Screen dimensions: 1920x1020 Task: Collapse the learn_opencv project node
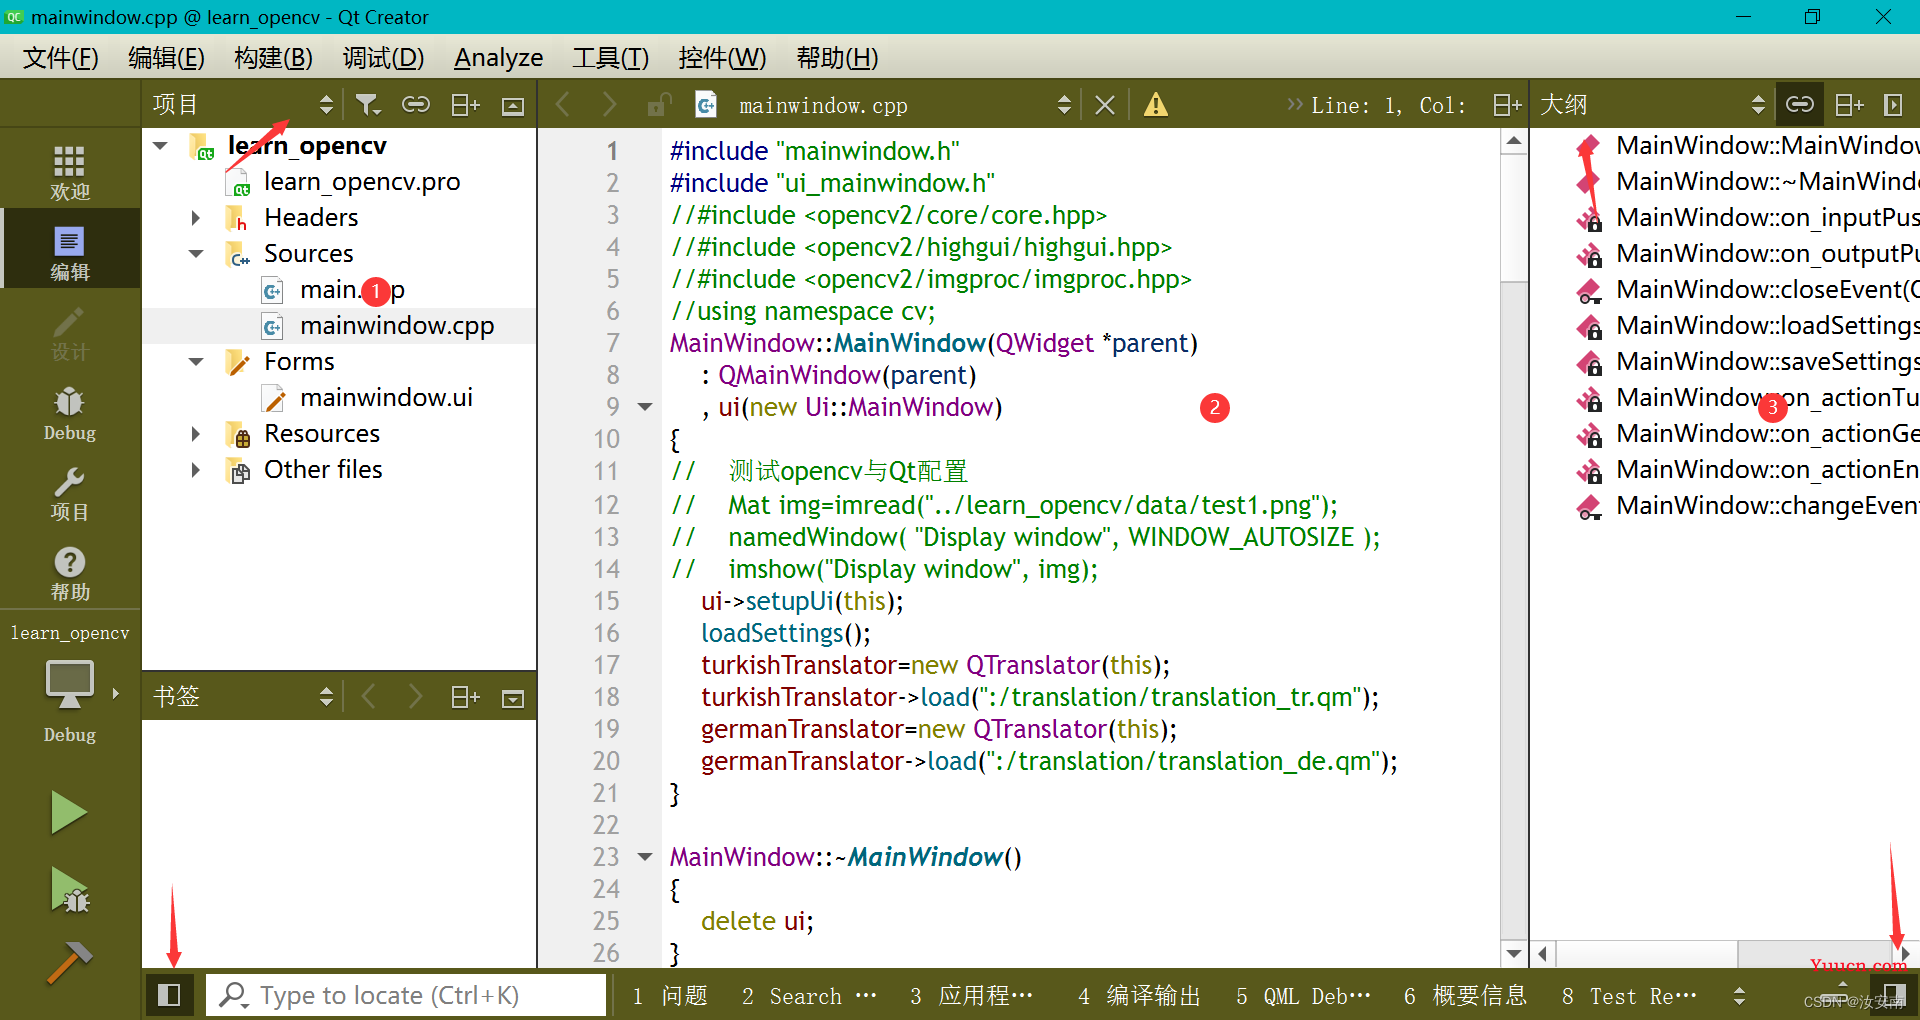pyautogui.click(x=160, y=146)
